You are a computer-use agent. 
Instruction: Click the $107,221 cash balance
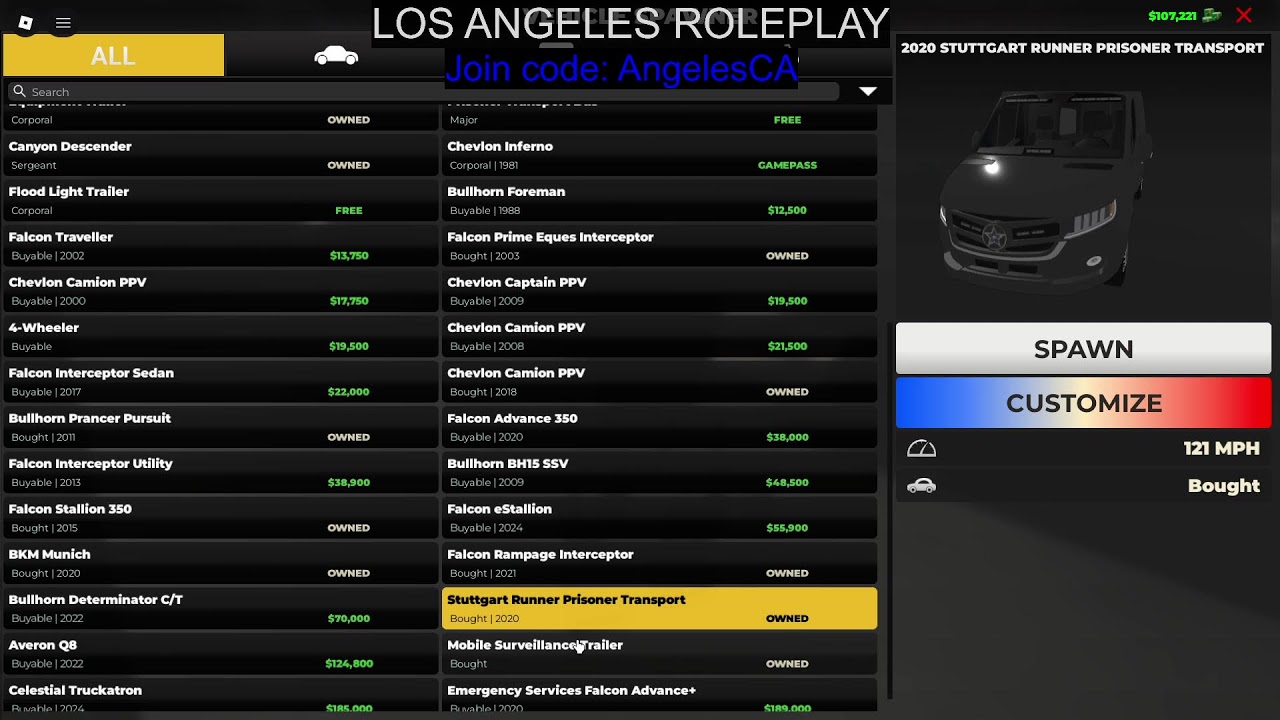1172,16
